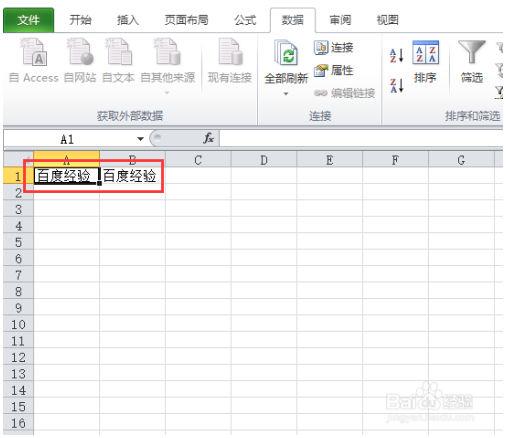Sort descending with Z-to-A icon
The height and width of the screenshot is (438, 506).
point(396,85)
